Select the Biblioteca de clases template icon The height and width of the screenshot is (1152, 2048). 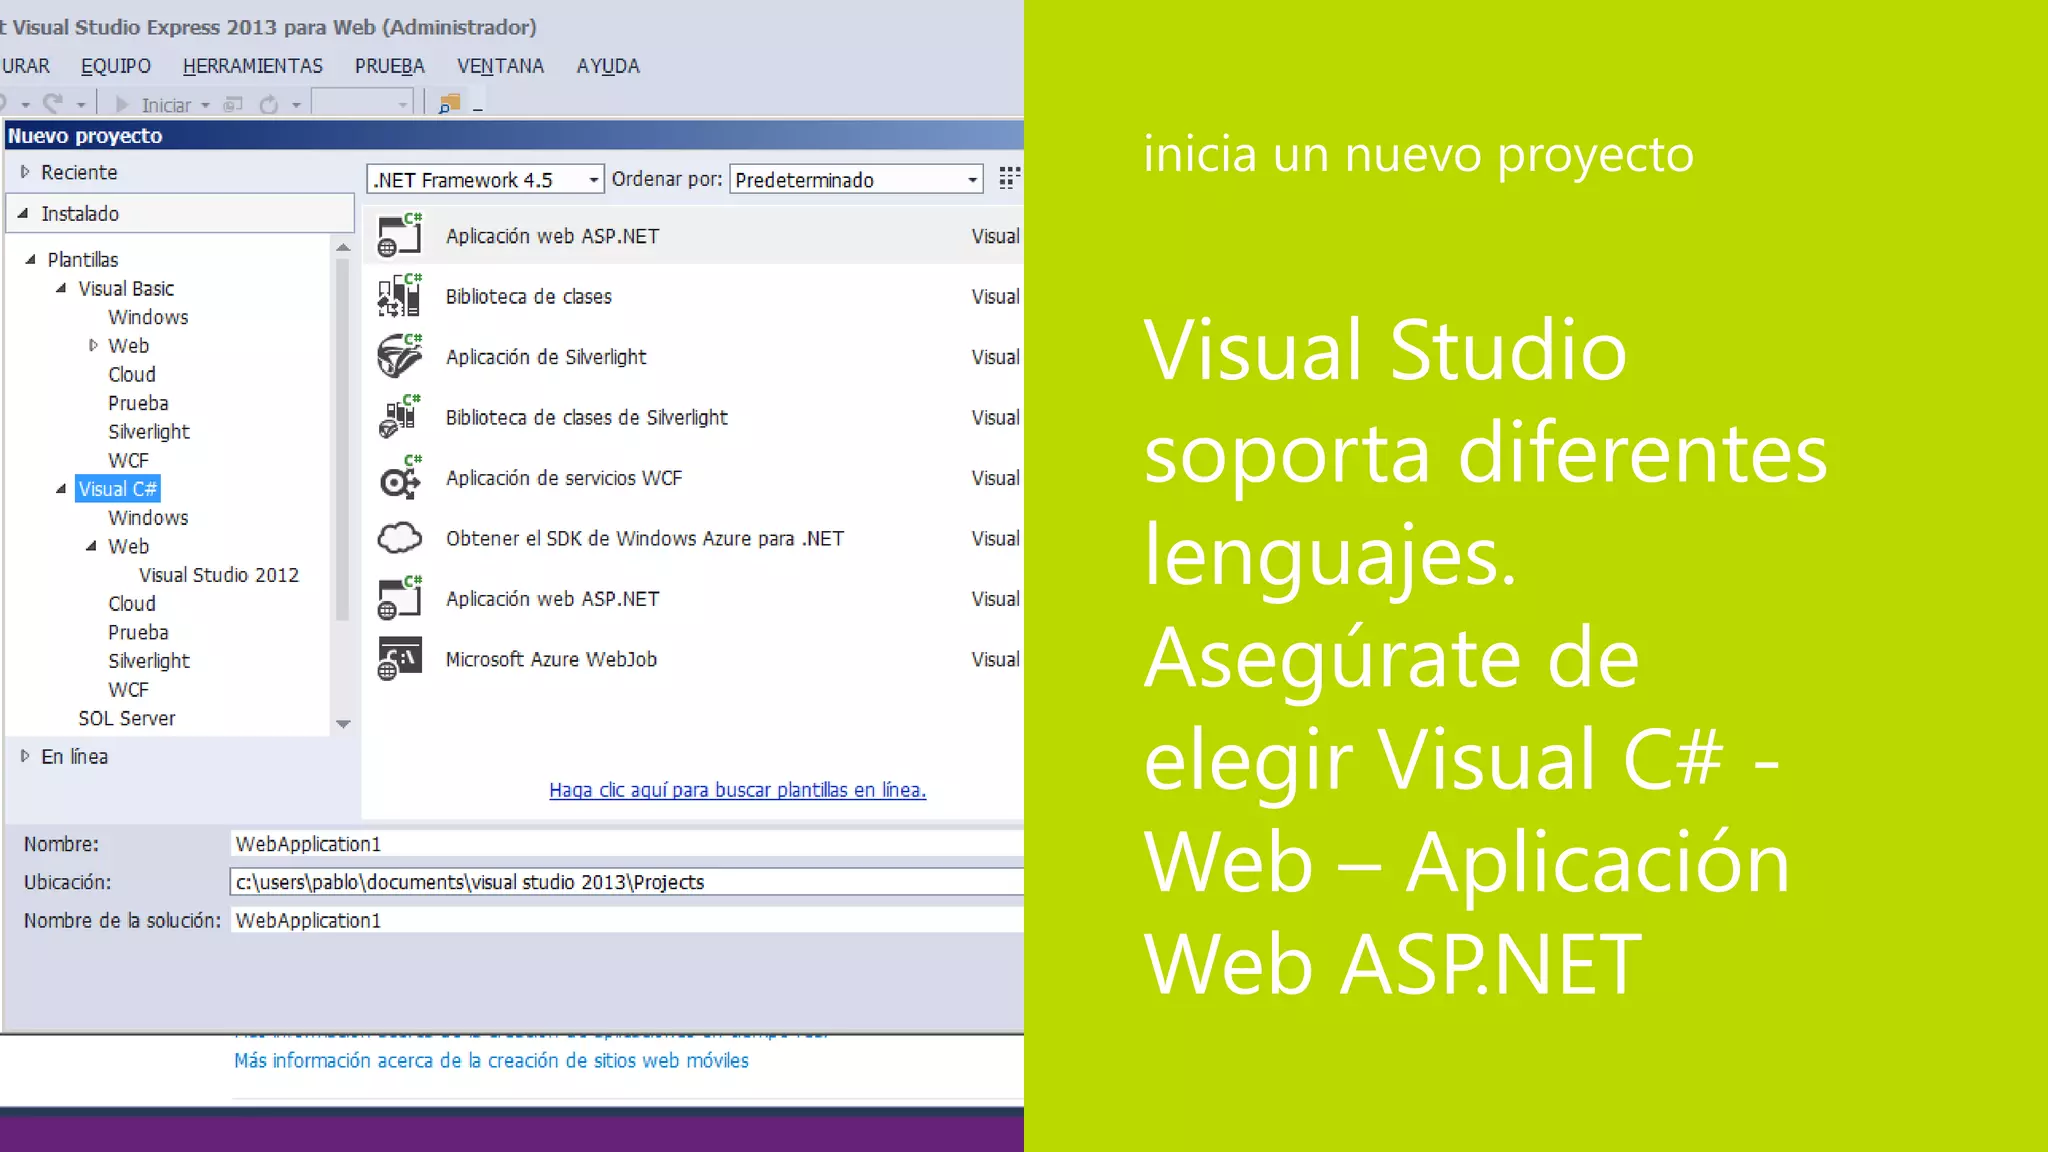pos(400,296)
